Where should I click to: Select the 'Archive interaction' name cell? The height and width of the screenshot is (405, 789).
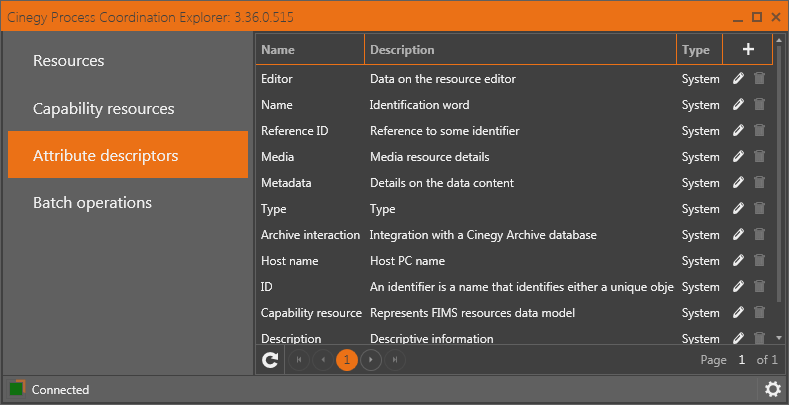tap(310, 235)
